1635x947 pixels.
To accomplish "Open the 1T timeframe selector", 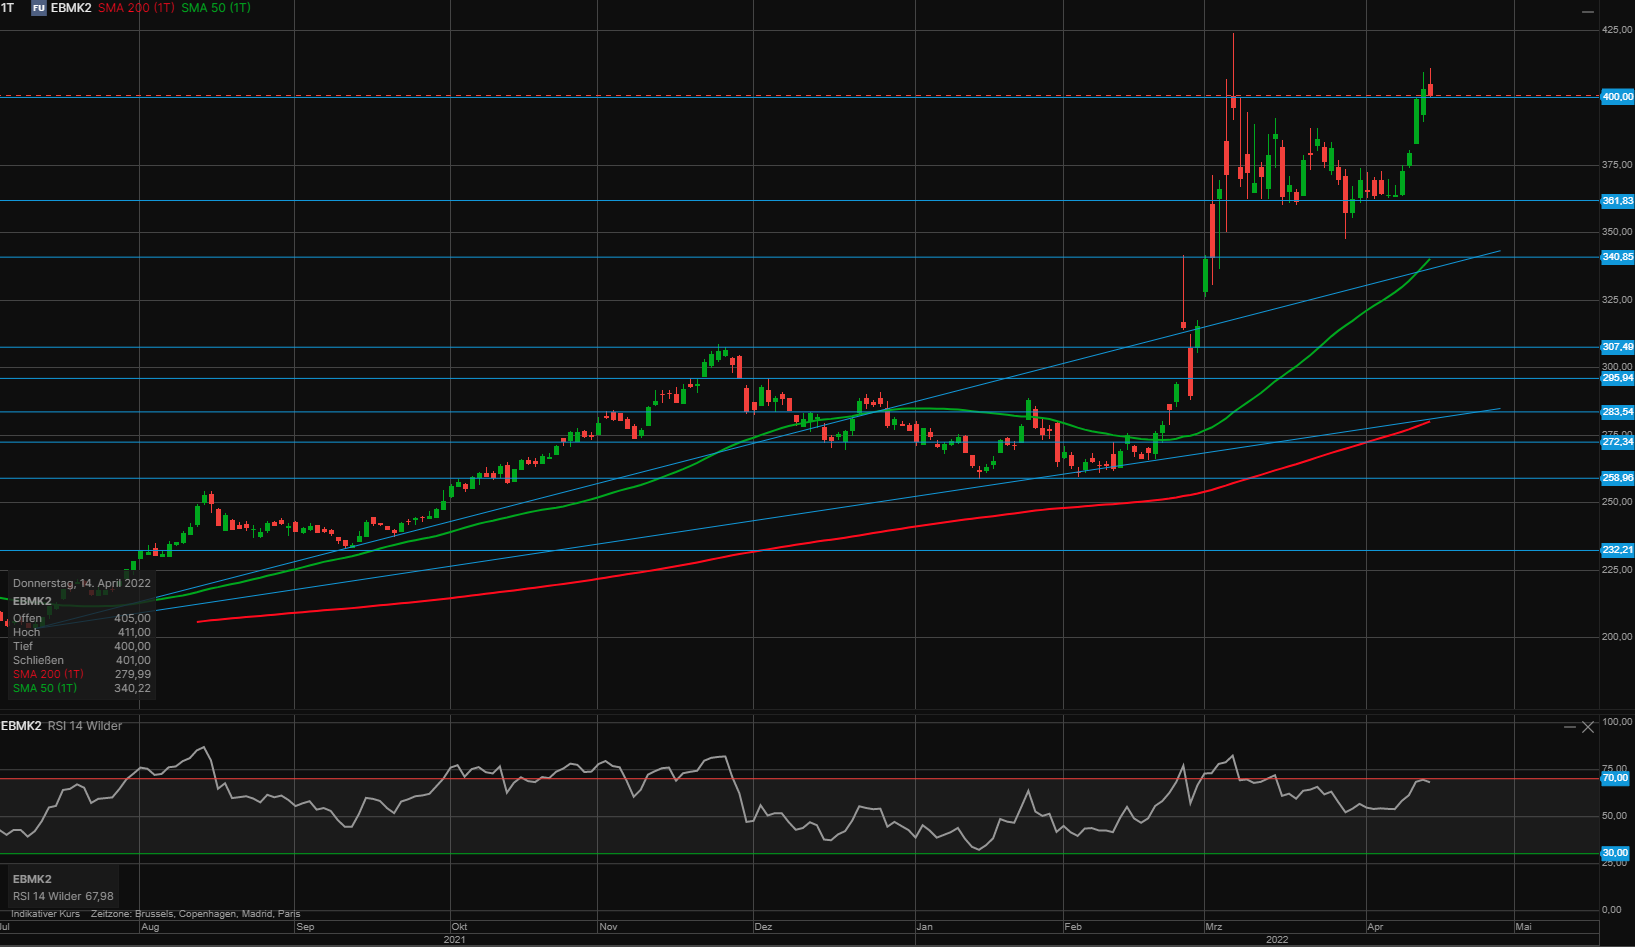I will pos(8,8).
